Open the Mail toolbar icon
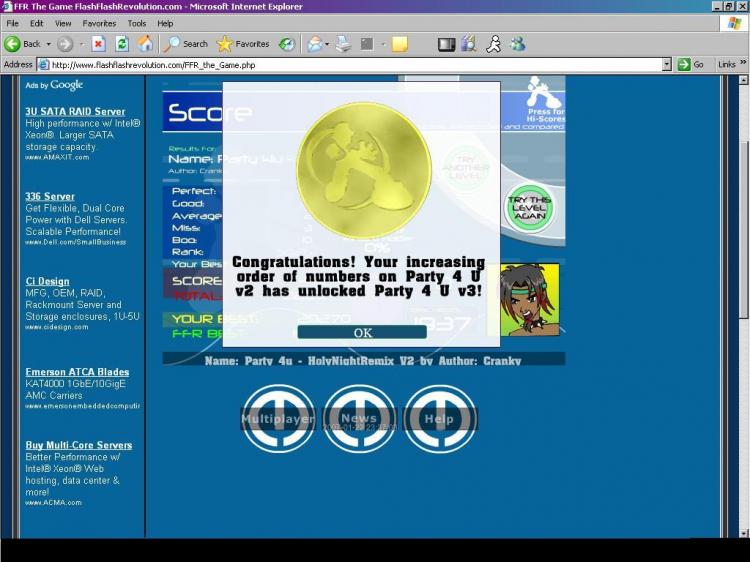Screen dimensions: 750x562 (x=315, y=44)
